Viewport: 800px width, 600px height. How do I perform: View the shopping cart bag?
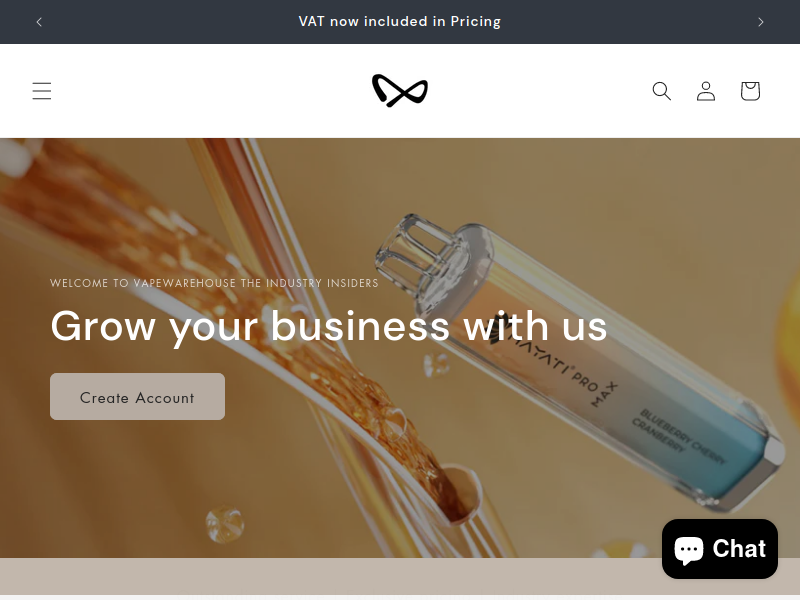click(750, 91)
